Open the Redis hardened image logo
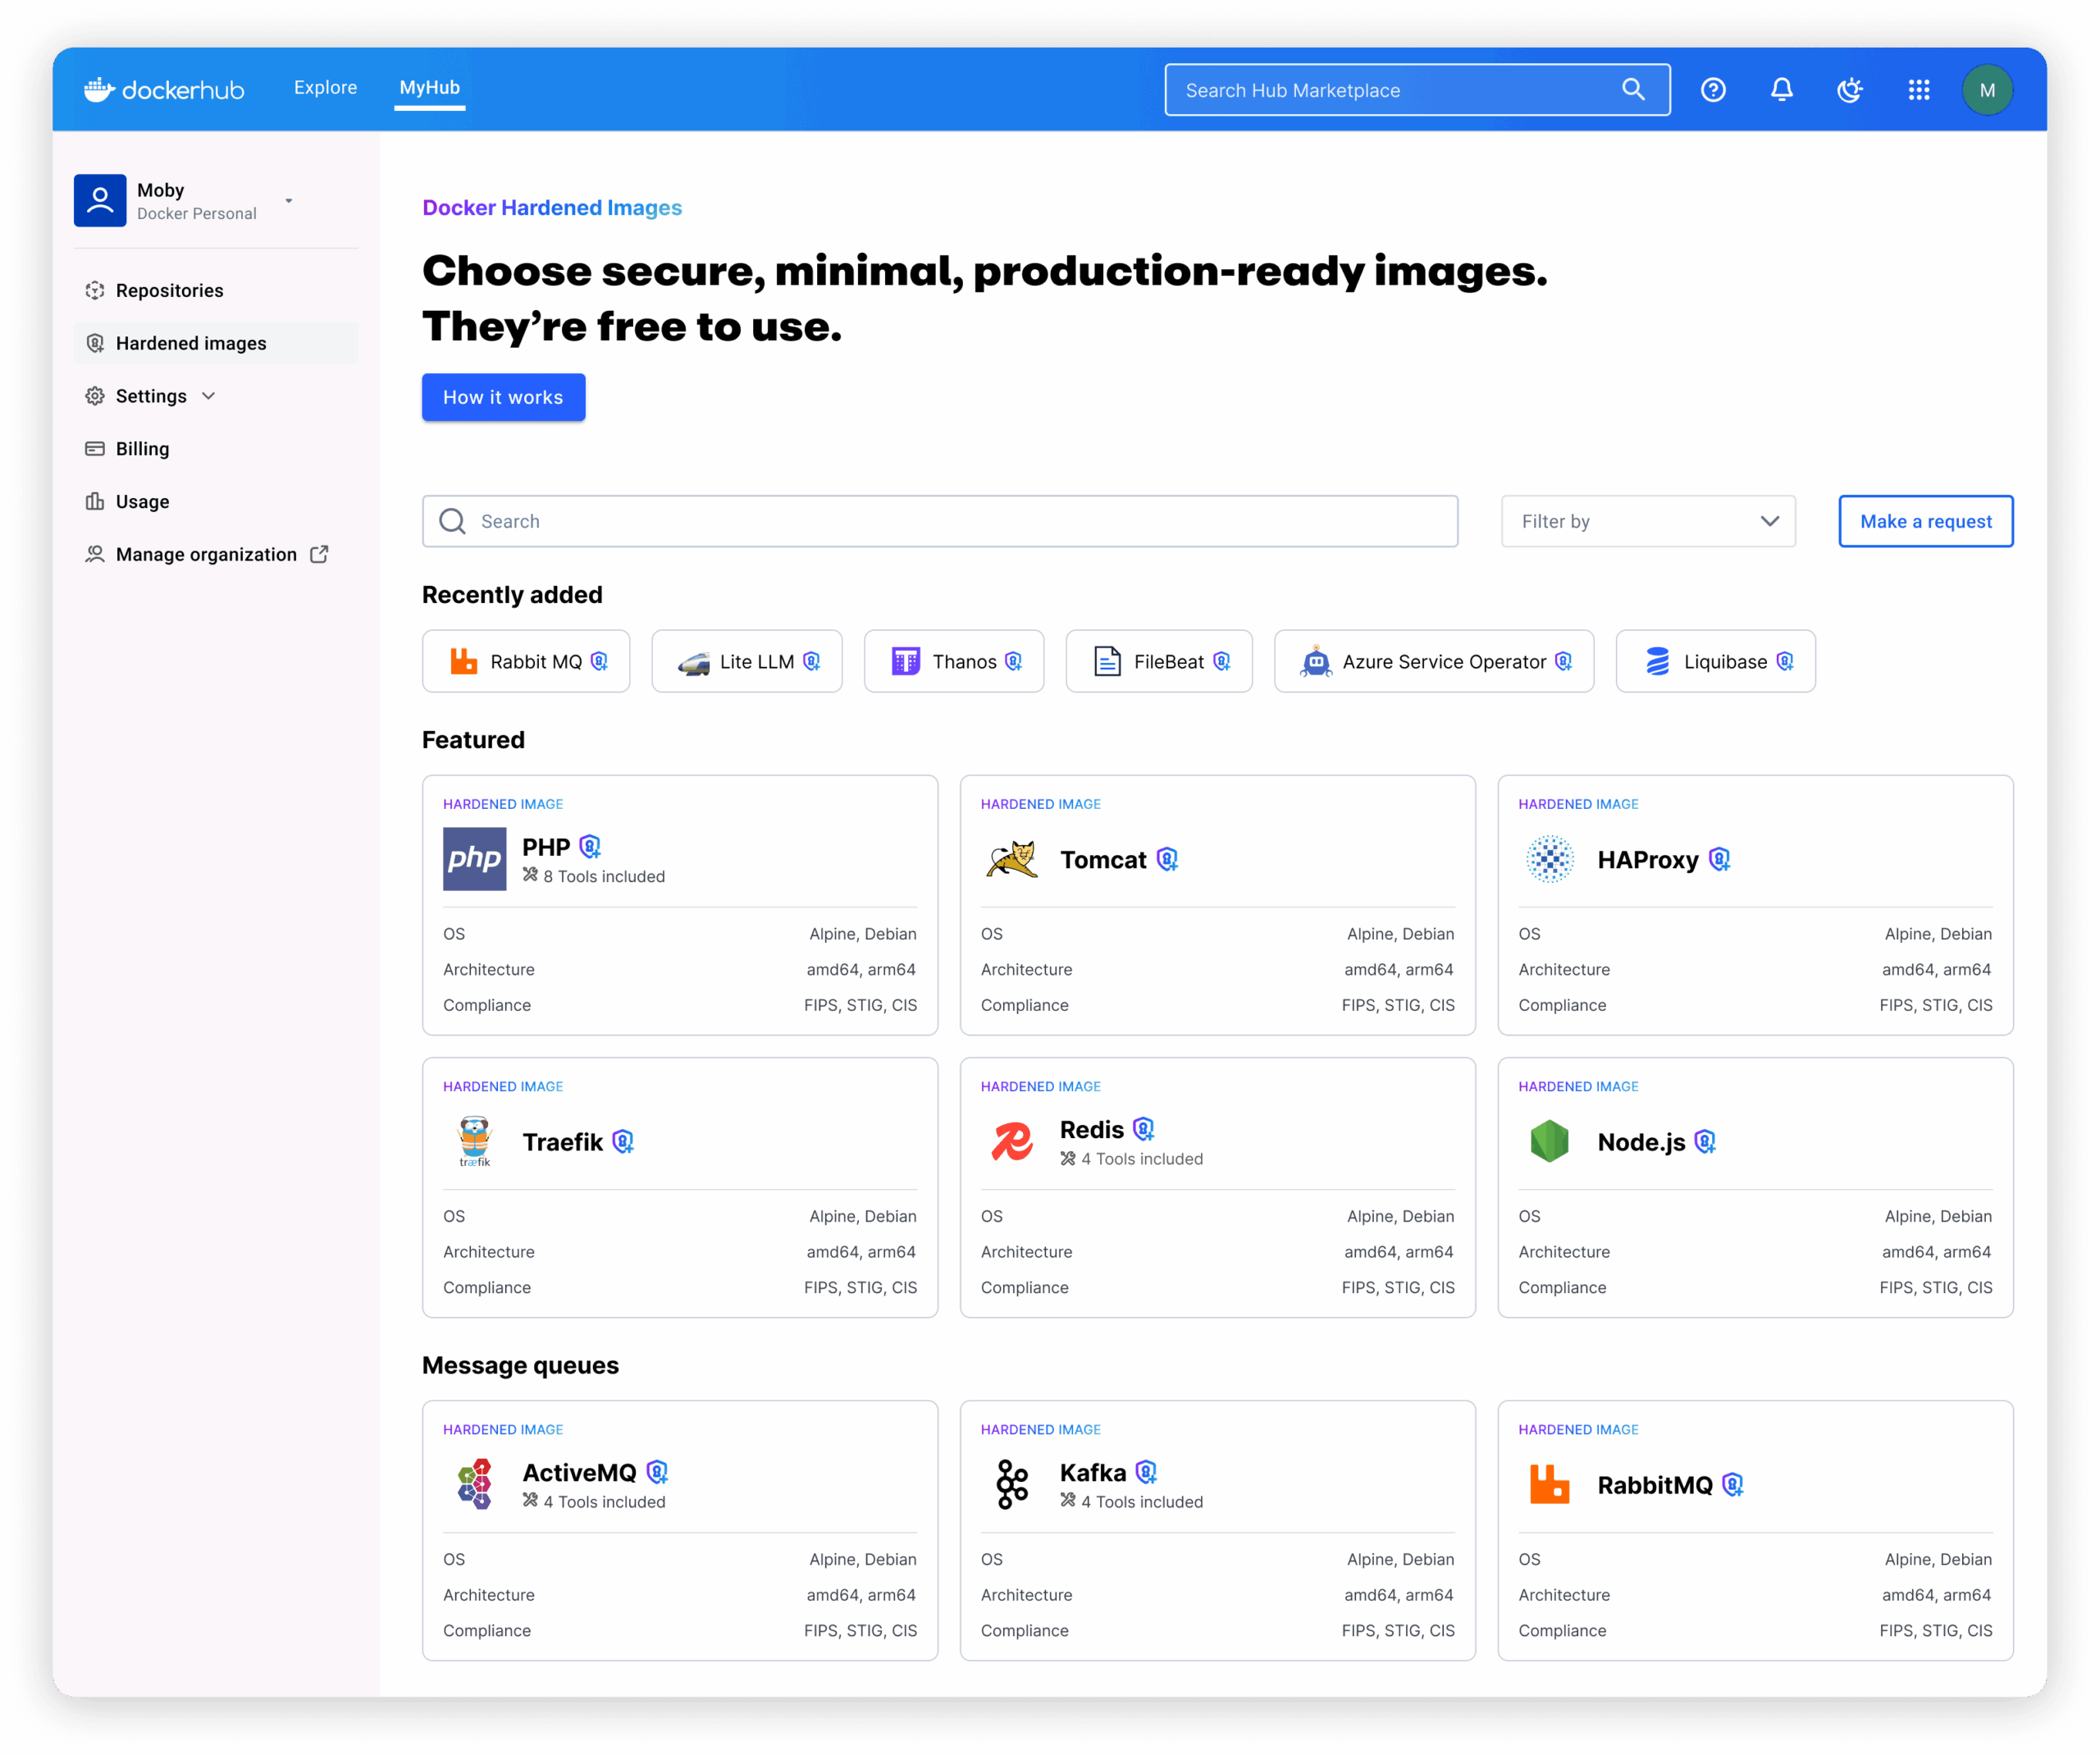This screenshot has height=1755, width=2100. coord(1012,1141)
